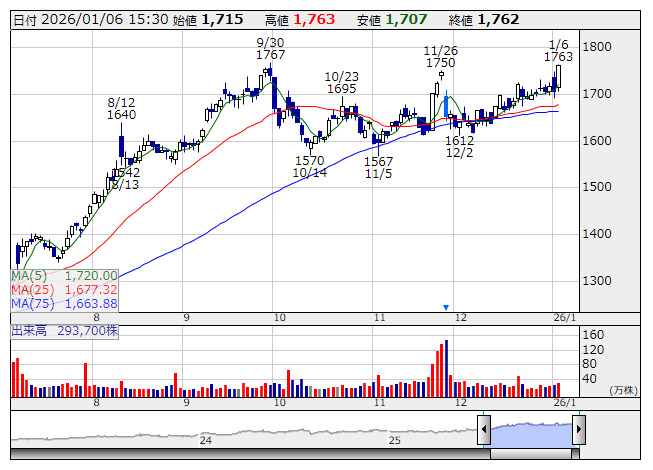
Task: Click the 出来高 volume label
Action: [x=28, y=329]
